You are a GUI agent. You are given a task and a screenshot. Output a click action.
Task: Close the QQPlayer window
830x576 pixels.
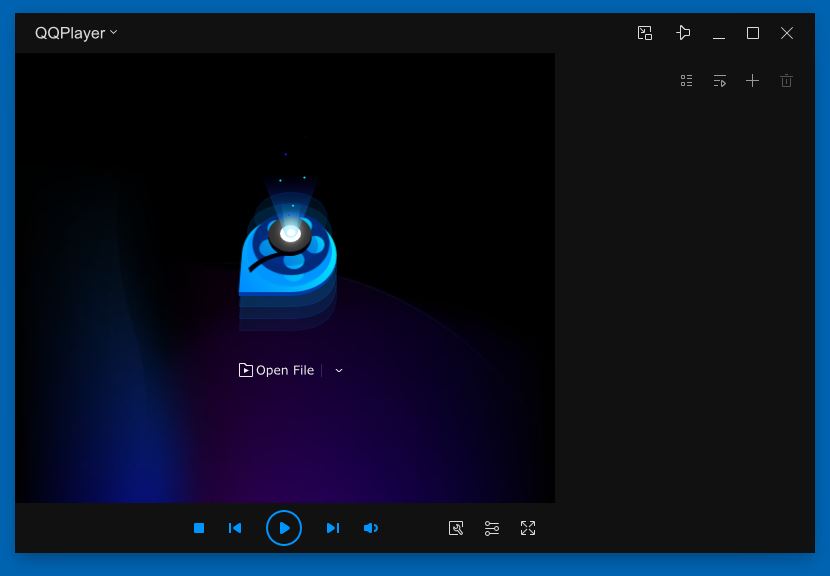(x=787, y=33)
